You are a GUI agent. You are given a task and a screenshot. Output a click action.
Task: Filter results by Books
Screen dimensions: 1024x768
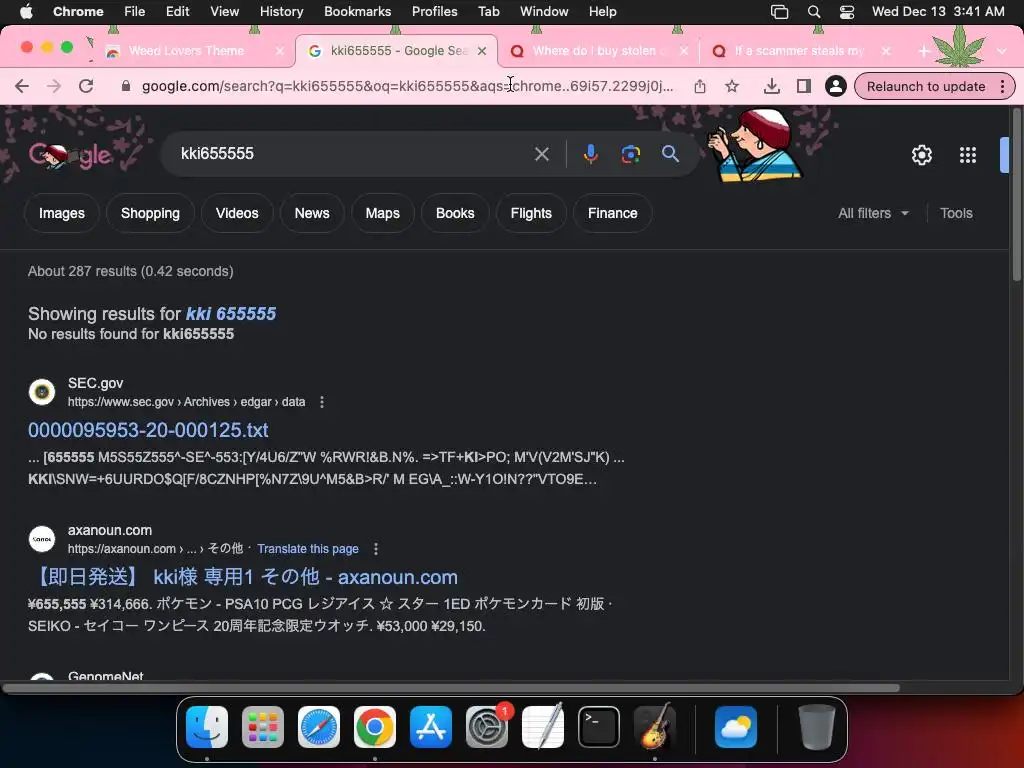point(455,214)
